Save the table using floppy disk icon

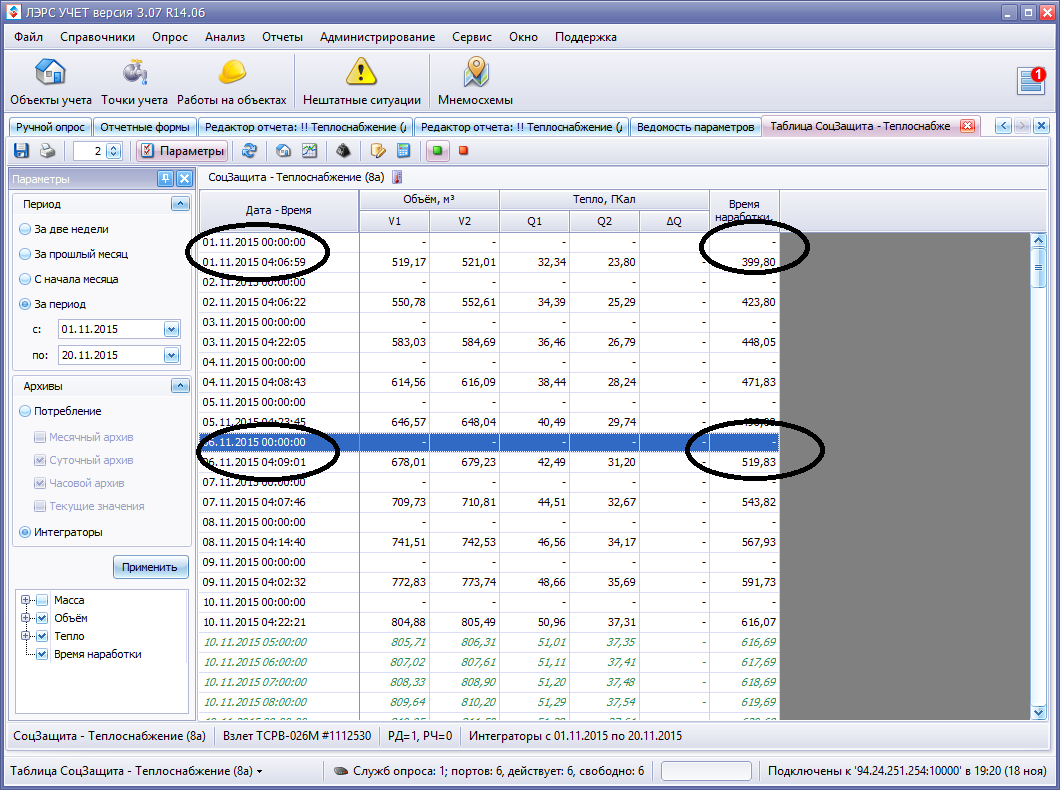tap(22, 151)
